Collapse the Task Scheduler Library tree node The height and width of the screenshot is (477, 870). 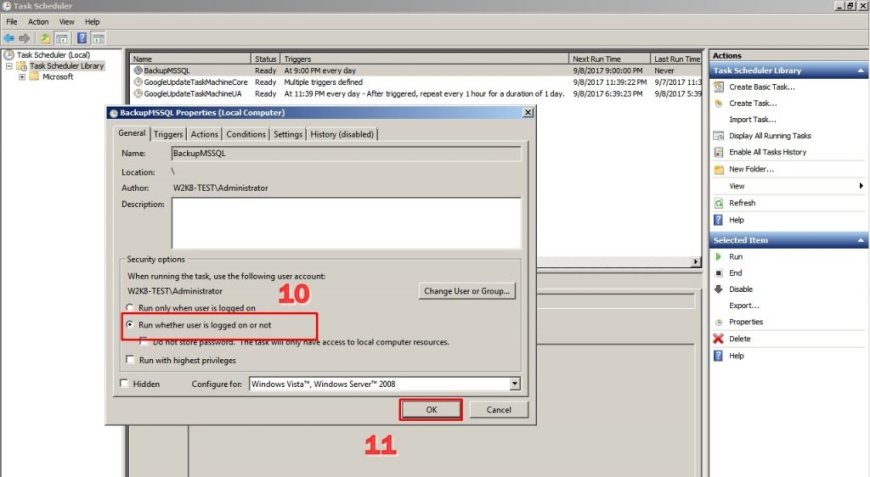9,66
